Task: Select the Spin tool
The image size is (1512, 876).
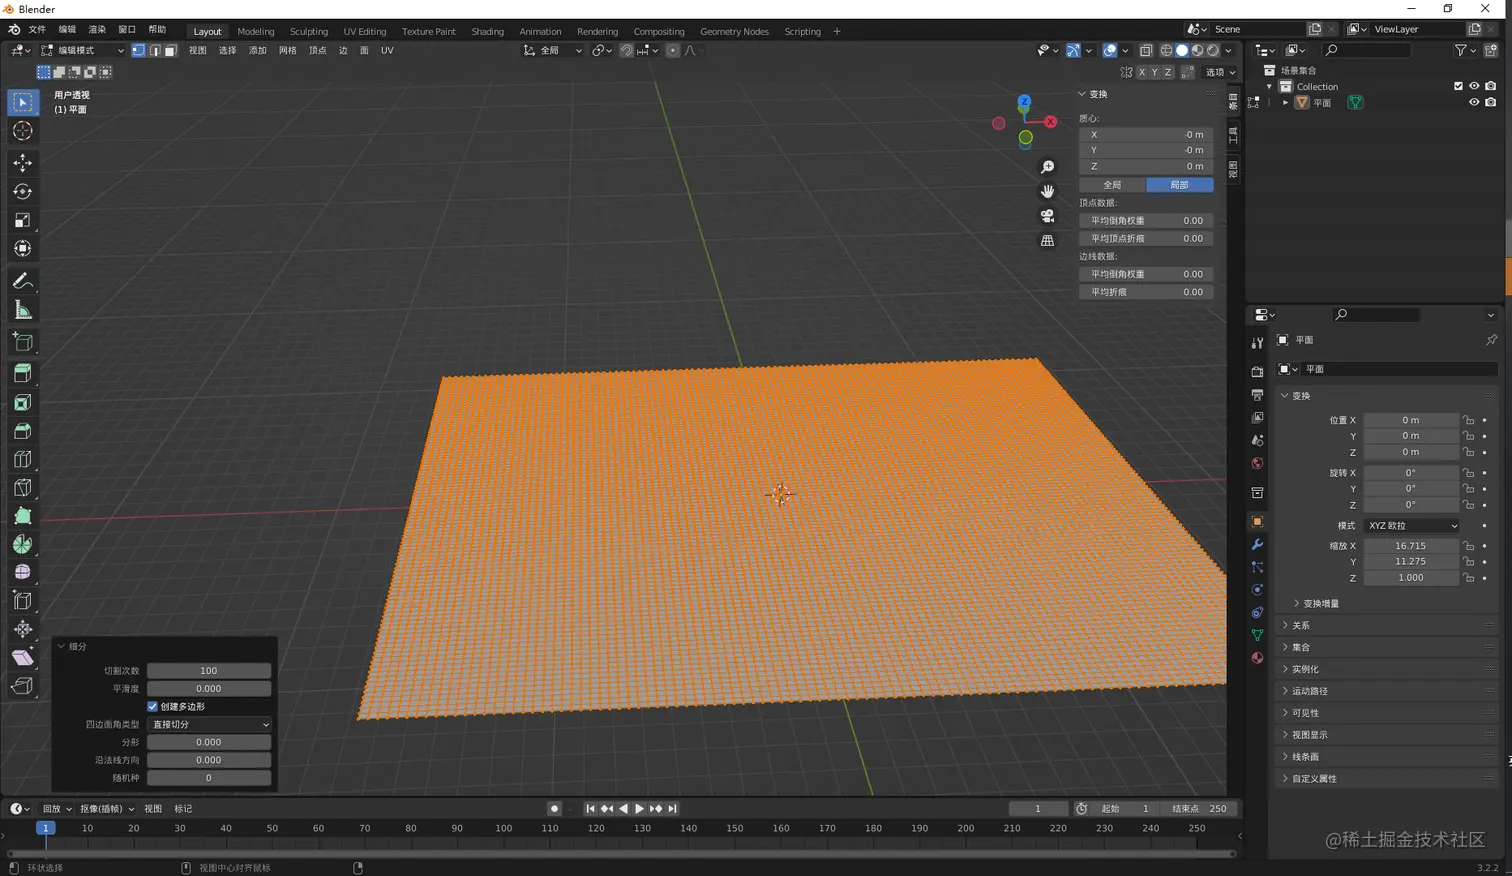Action: (x=22, y=545)
